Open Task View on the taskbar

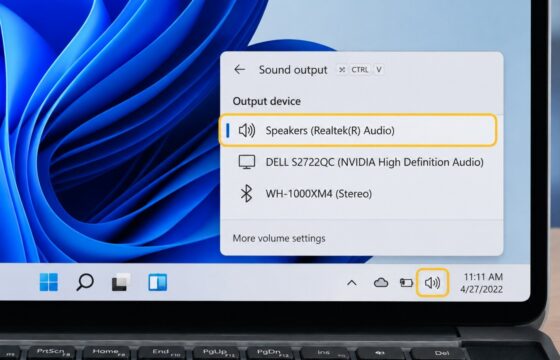point(121,282)
